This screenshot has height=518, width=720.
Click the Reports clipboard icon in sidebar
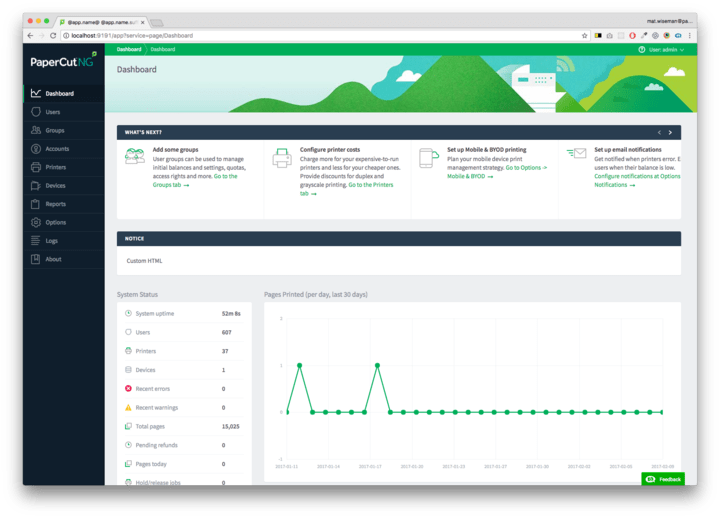[x=35, y=204]
